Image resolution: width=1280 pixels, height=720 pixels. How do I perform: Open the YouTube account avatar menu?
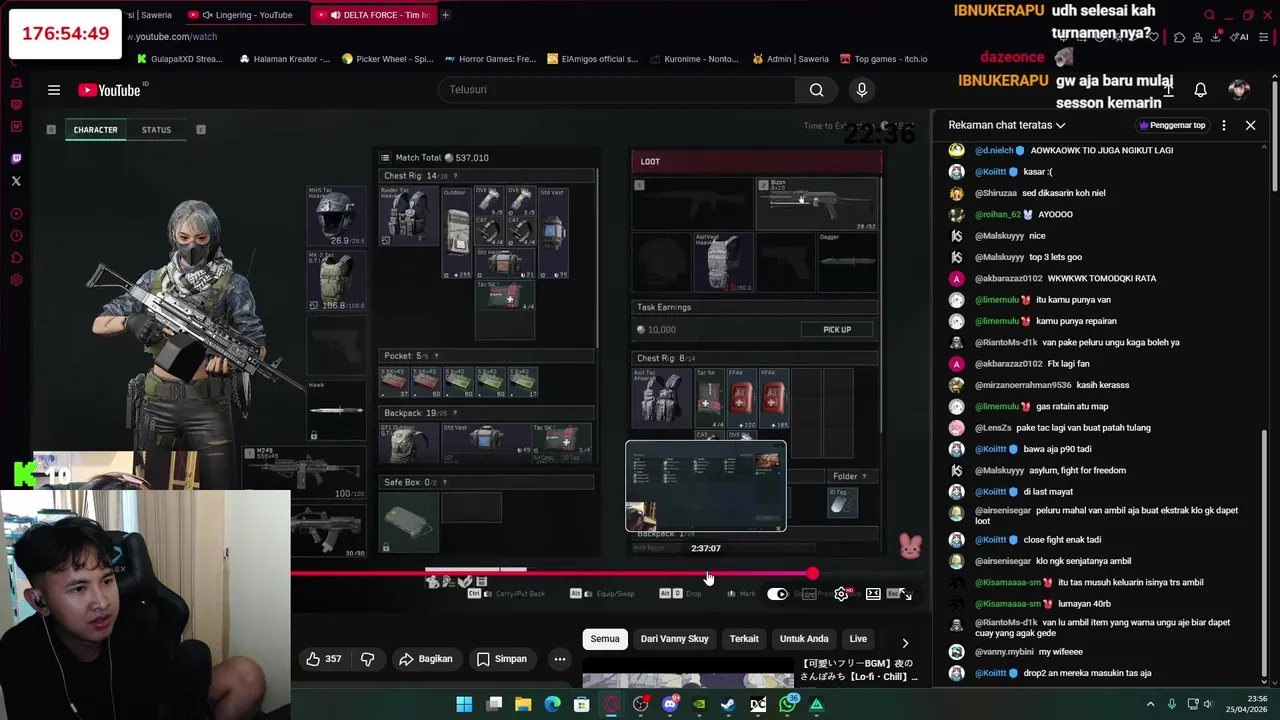point(1239,90)
